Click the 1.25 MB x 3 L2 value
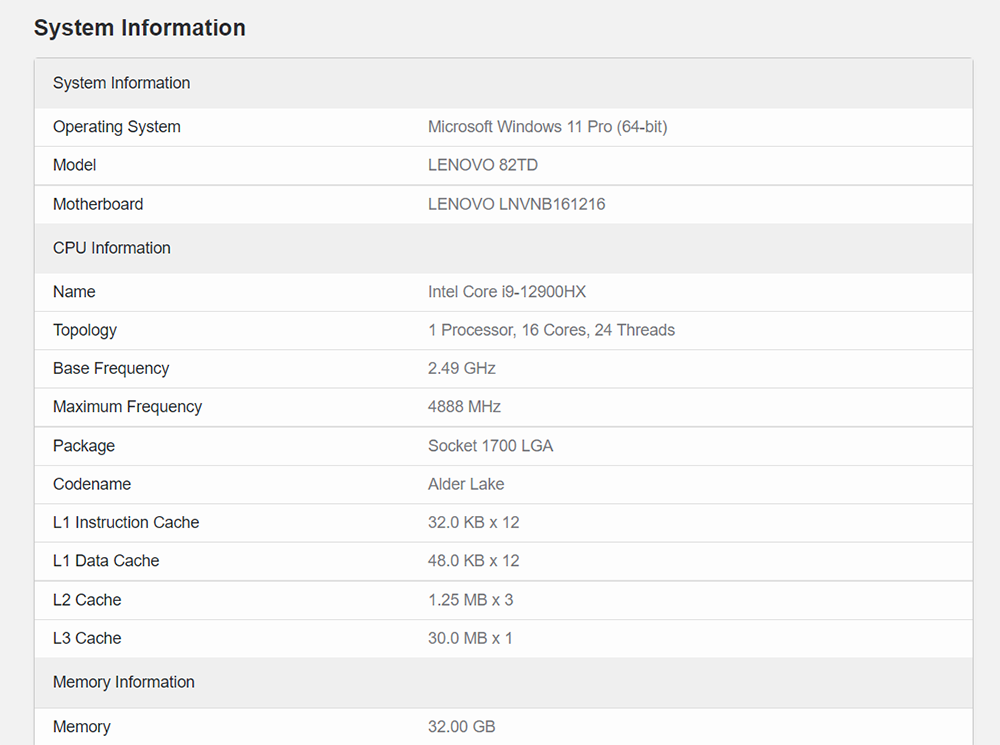Screen dimensions: 1000x745 [470, 600]
